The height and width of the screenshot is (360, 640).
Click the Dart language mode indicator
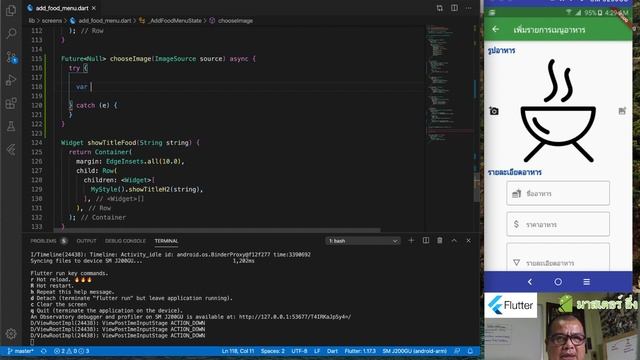[x=332, y=351]
